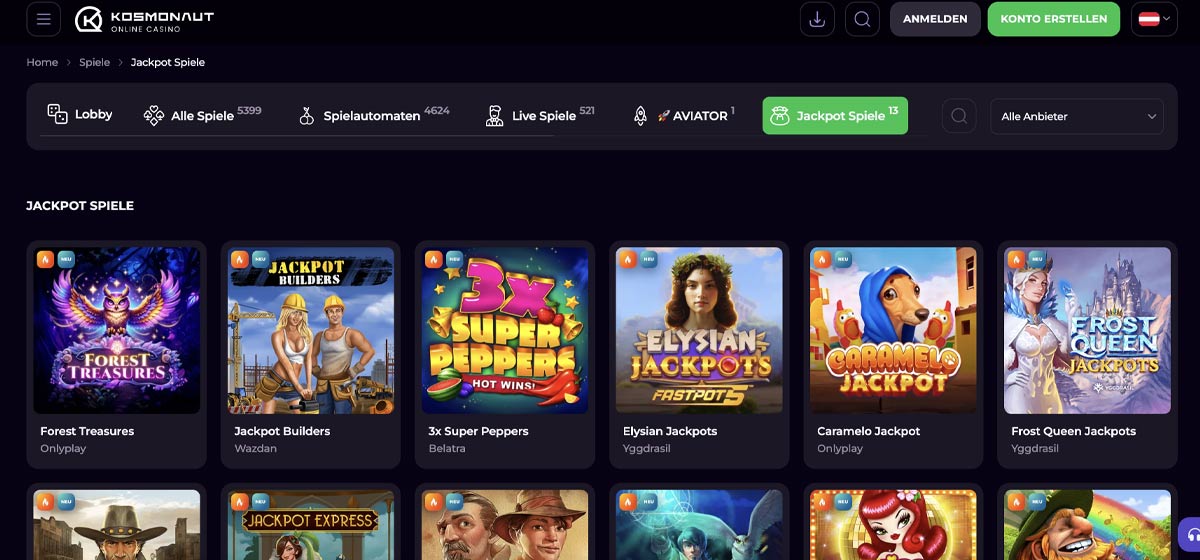Expand the Alle Anbieter dropdown
Image resolution: width=1200 pixels, height=560 pixels.
tap(1077, 116)
